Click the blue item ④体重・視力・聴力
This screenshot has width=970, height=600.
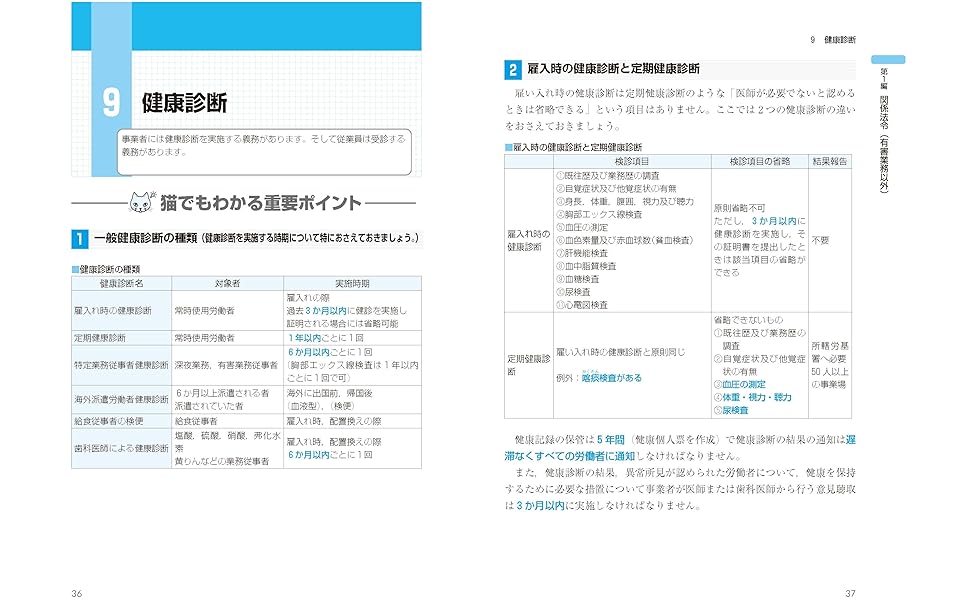pyautogui.click(x=752, y=397)
